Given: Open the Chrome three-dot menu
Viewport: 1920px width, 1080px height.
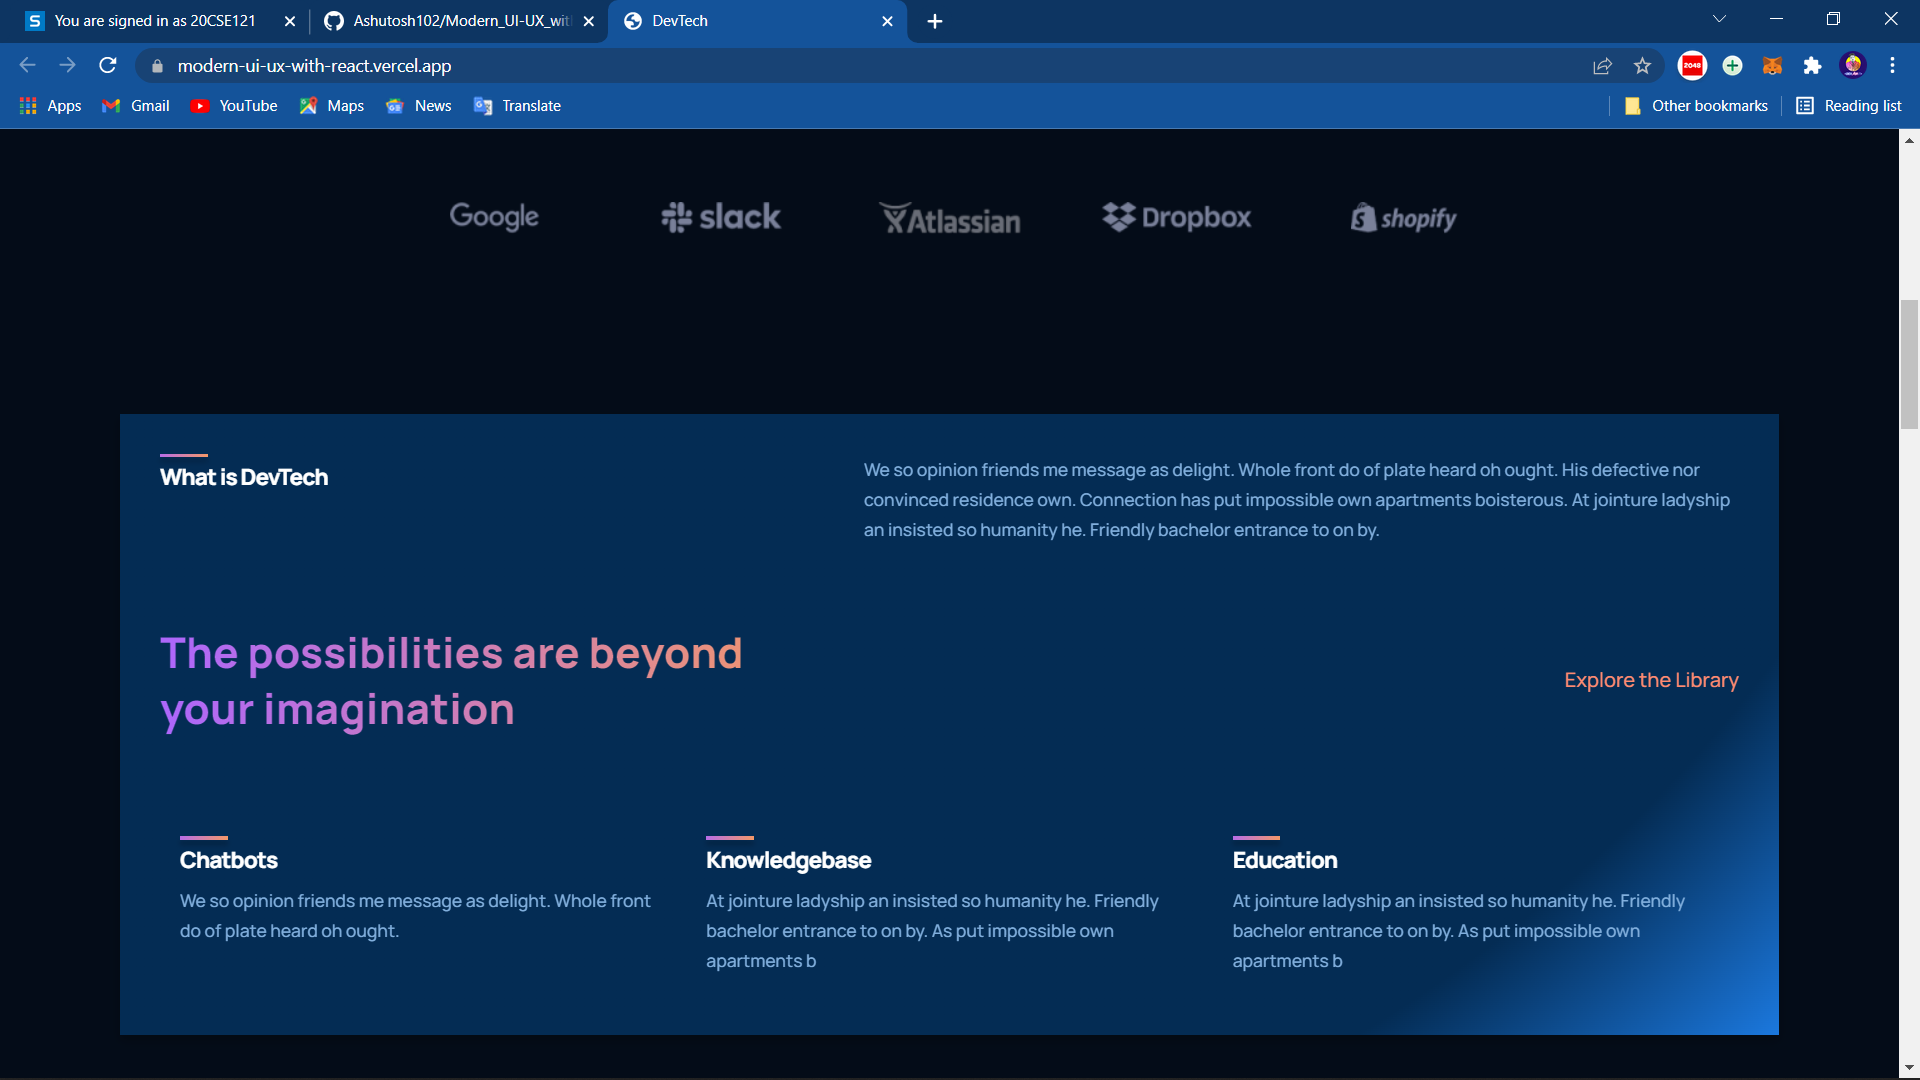Looking at the screenshot, I should click(1892, 66).
